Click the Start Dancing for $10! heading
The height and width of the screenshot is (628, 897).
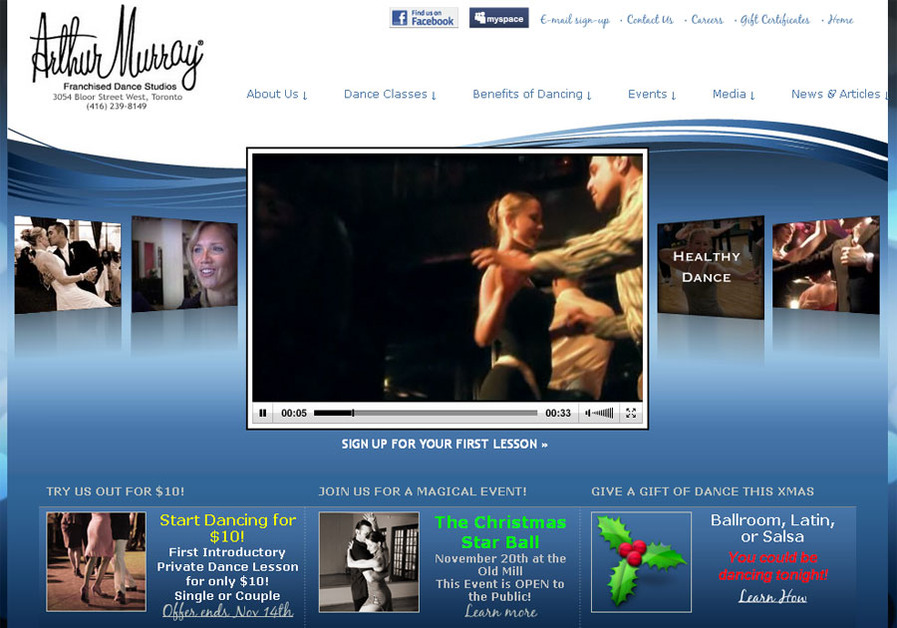click(x=228, y=528)
